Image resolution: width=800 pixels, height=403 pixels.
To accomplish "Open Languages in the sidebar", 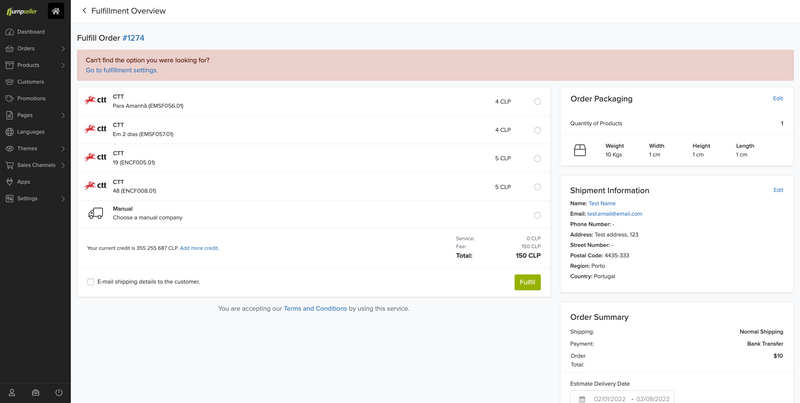I will coord(31,132).
